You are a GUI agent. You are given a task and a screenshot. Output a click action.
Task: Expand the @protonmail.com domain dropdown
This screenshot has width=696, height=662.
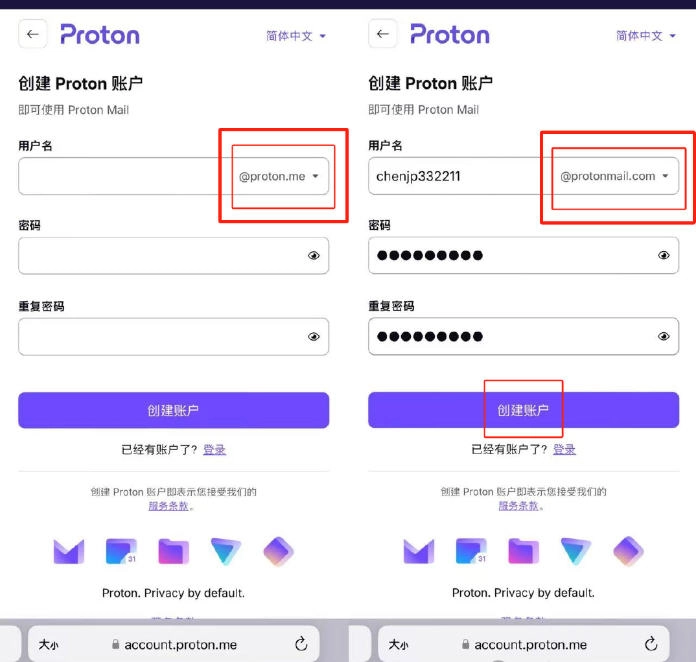tap(614, 176)
